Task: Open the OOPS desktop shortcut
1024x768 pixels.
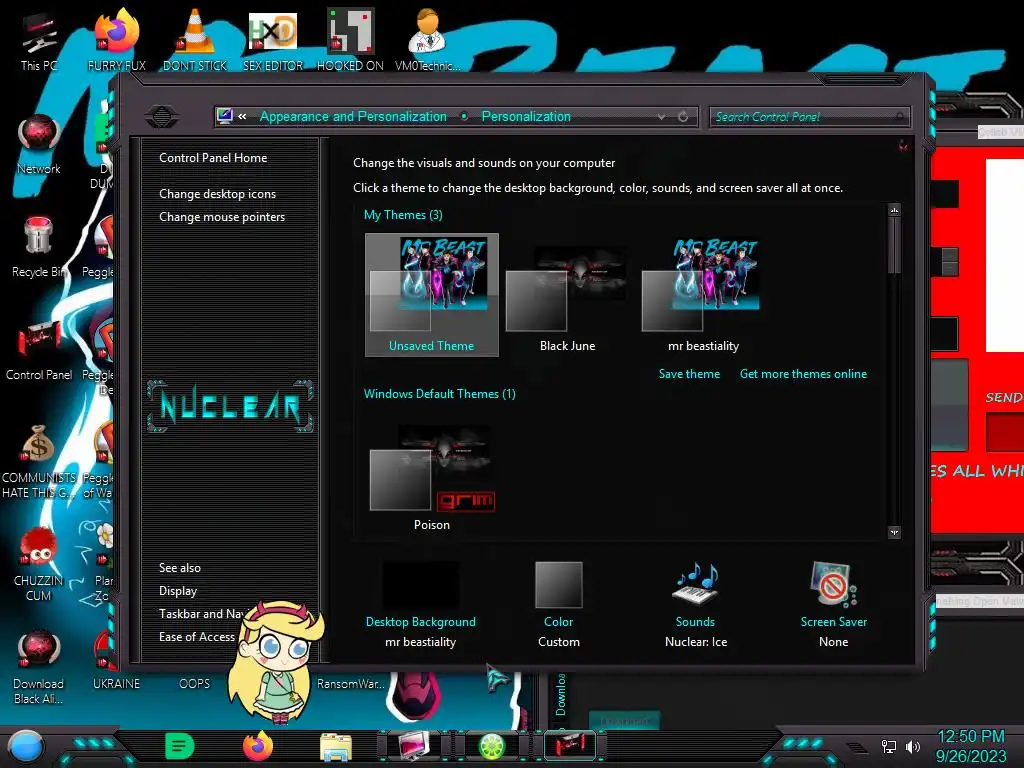Action: tap(195, 684)
